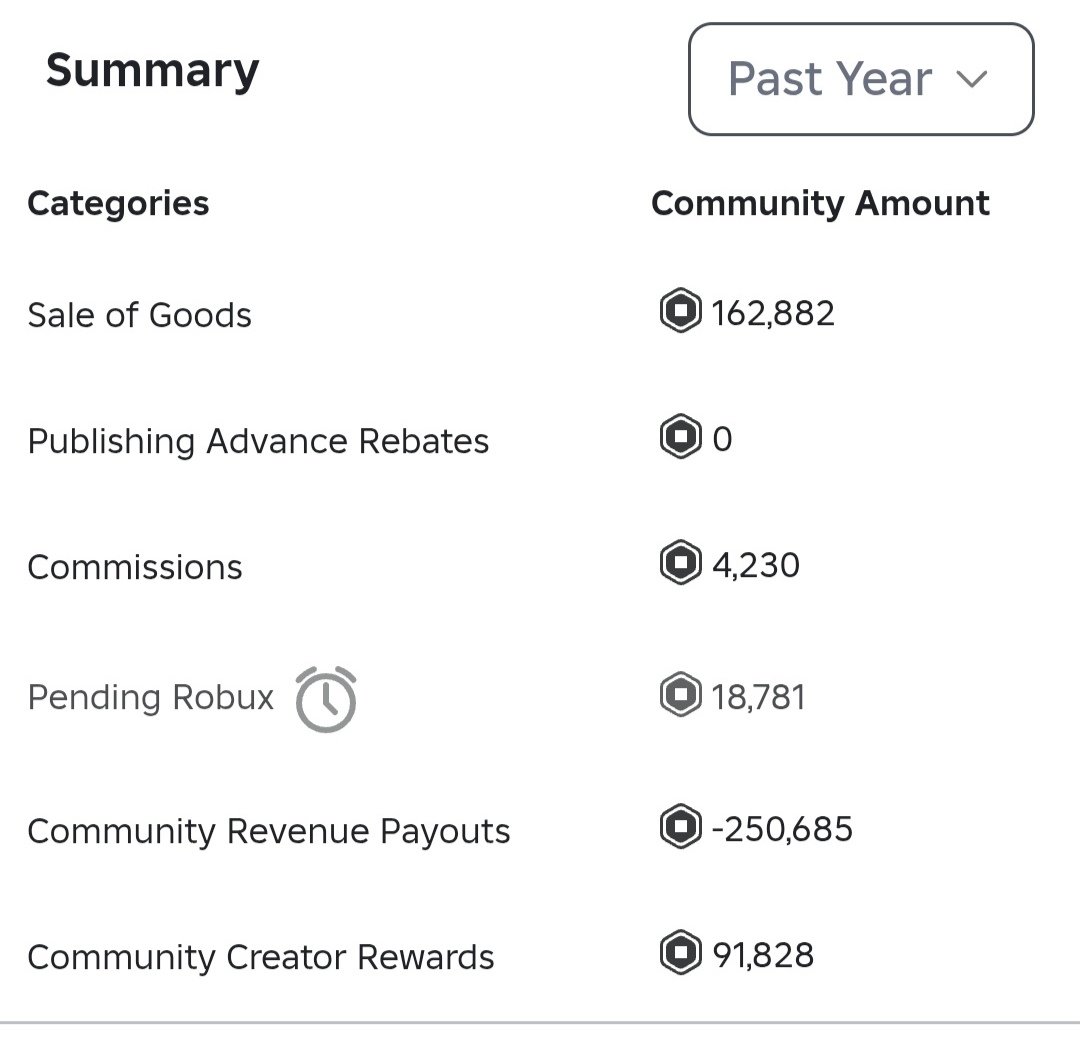1080x1040 pixels.
Task: Click the Summary heading
Action: (x=152, y=71)
